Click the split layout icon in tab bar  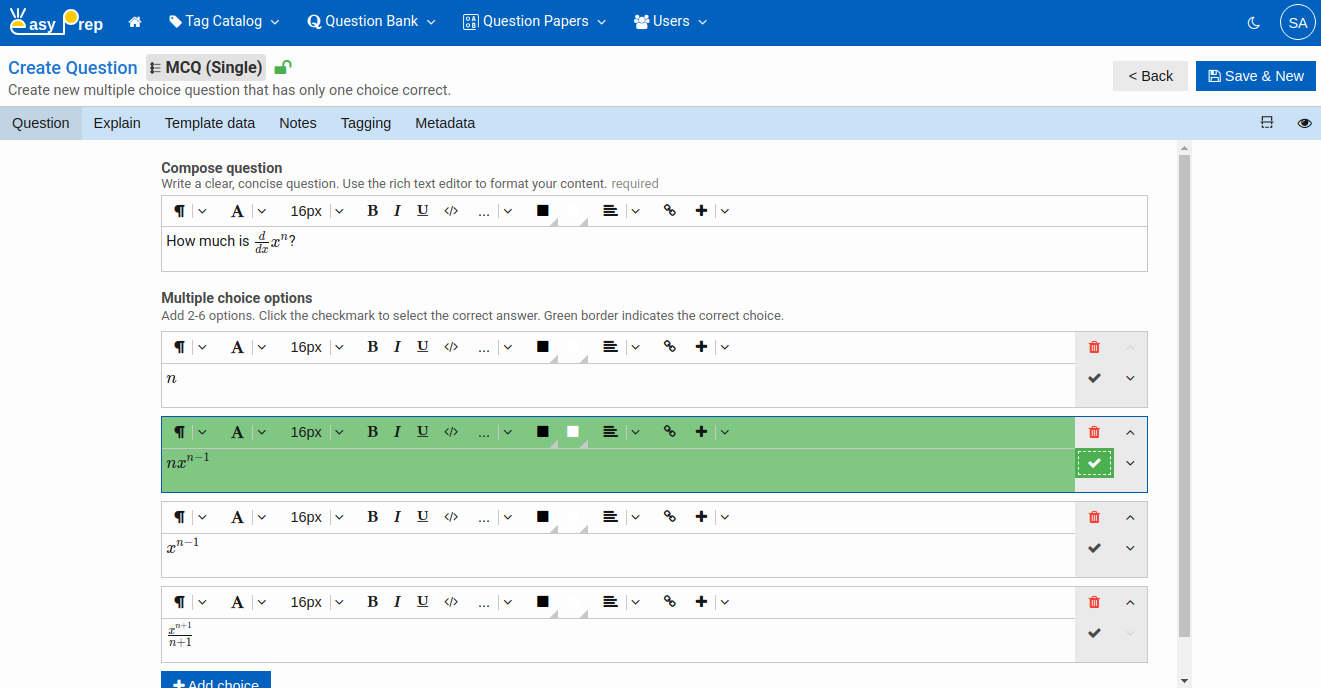pos(1267,123)
